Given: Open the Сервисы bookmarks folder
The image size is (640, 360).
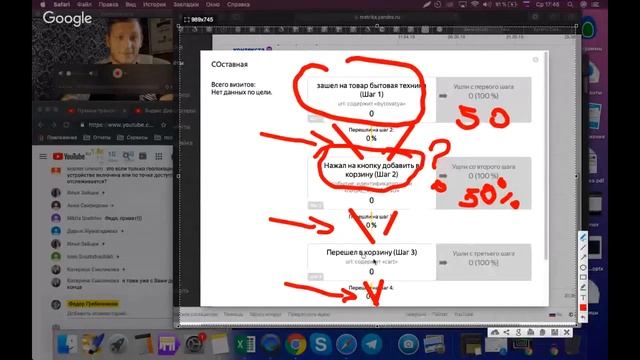Looking at the screenshot, I should point(133,138).
